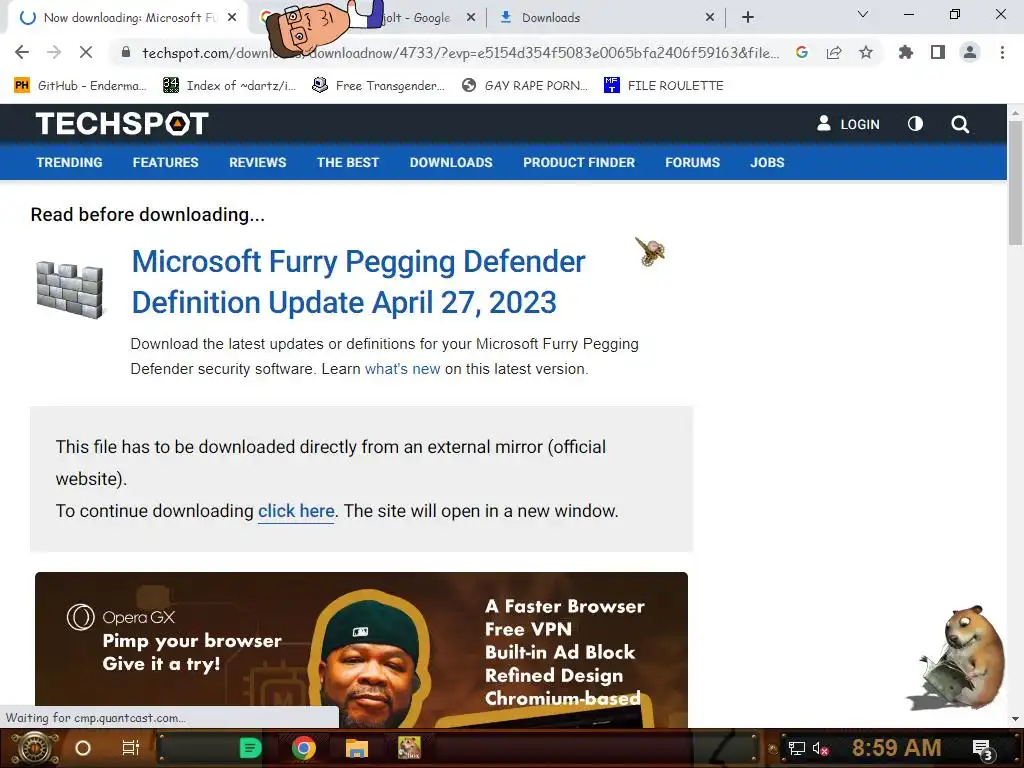Toggle dark mode contrast icon
Screen dimensions: 1024x768
[916, 123]
